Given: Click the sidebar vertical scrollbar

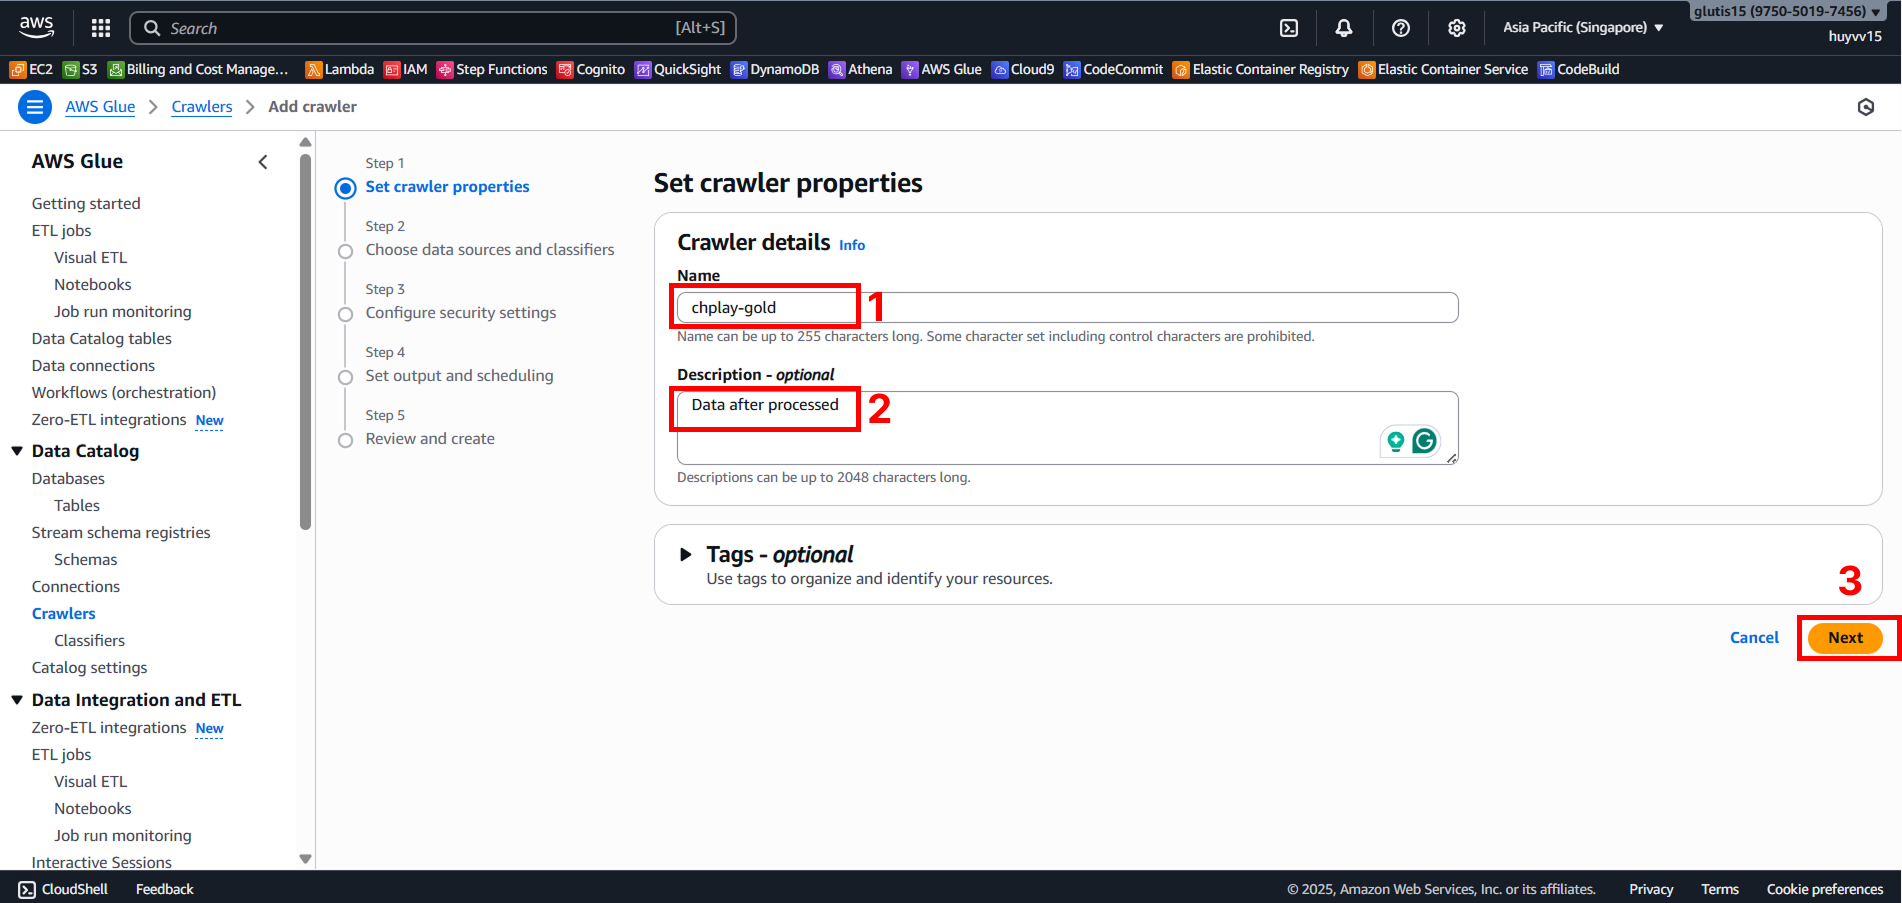Looking at the screenshot, I should coord(306,340).
